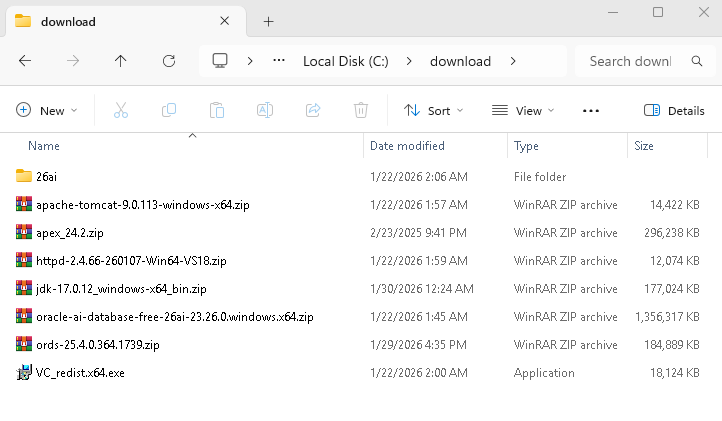The image size is (722, 421).
Task: Go up one folder level
Action: [x=121, y=61]
